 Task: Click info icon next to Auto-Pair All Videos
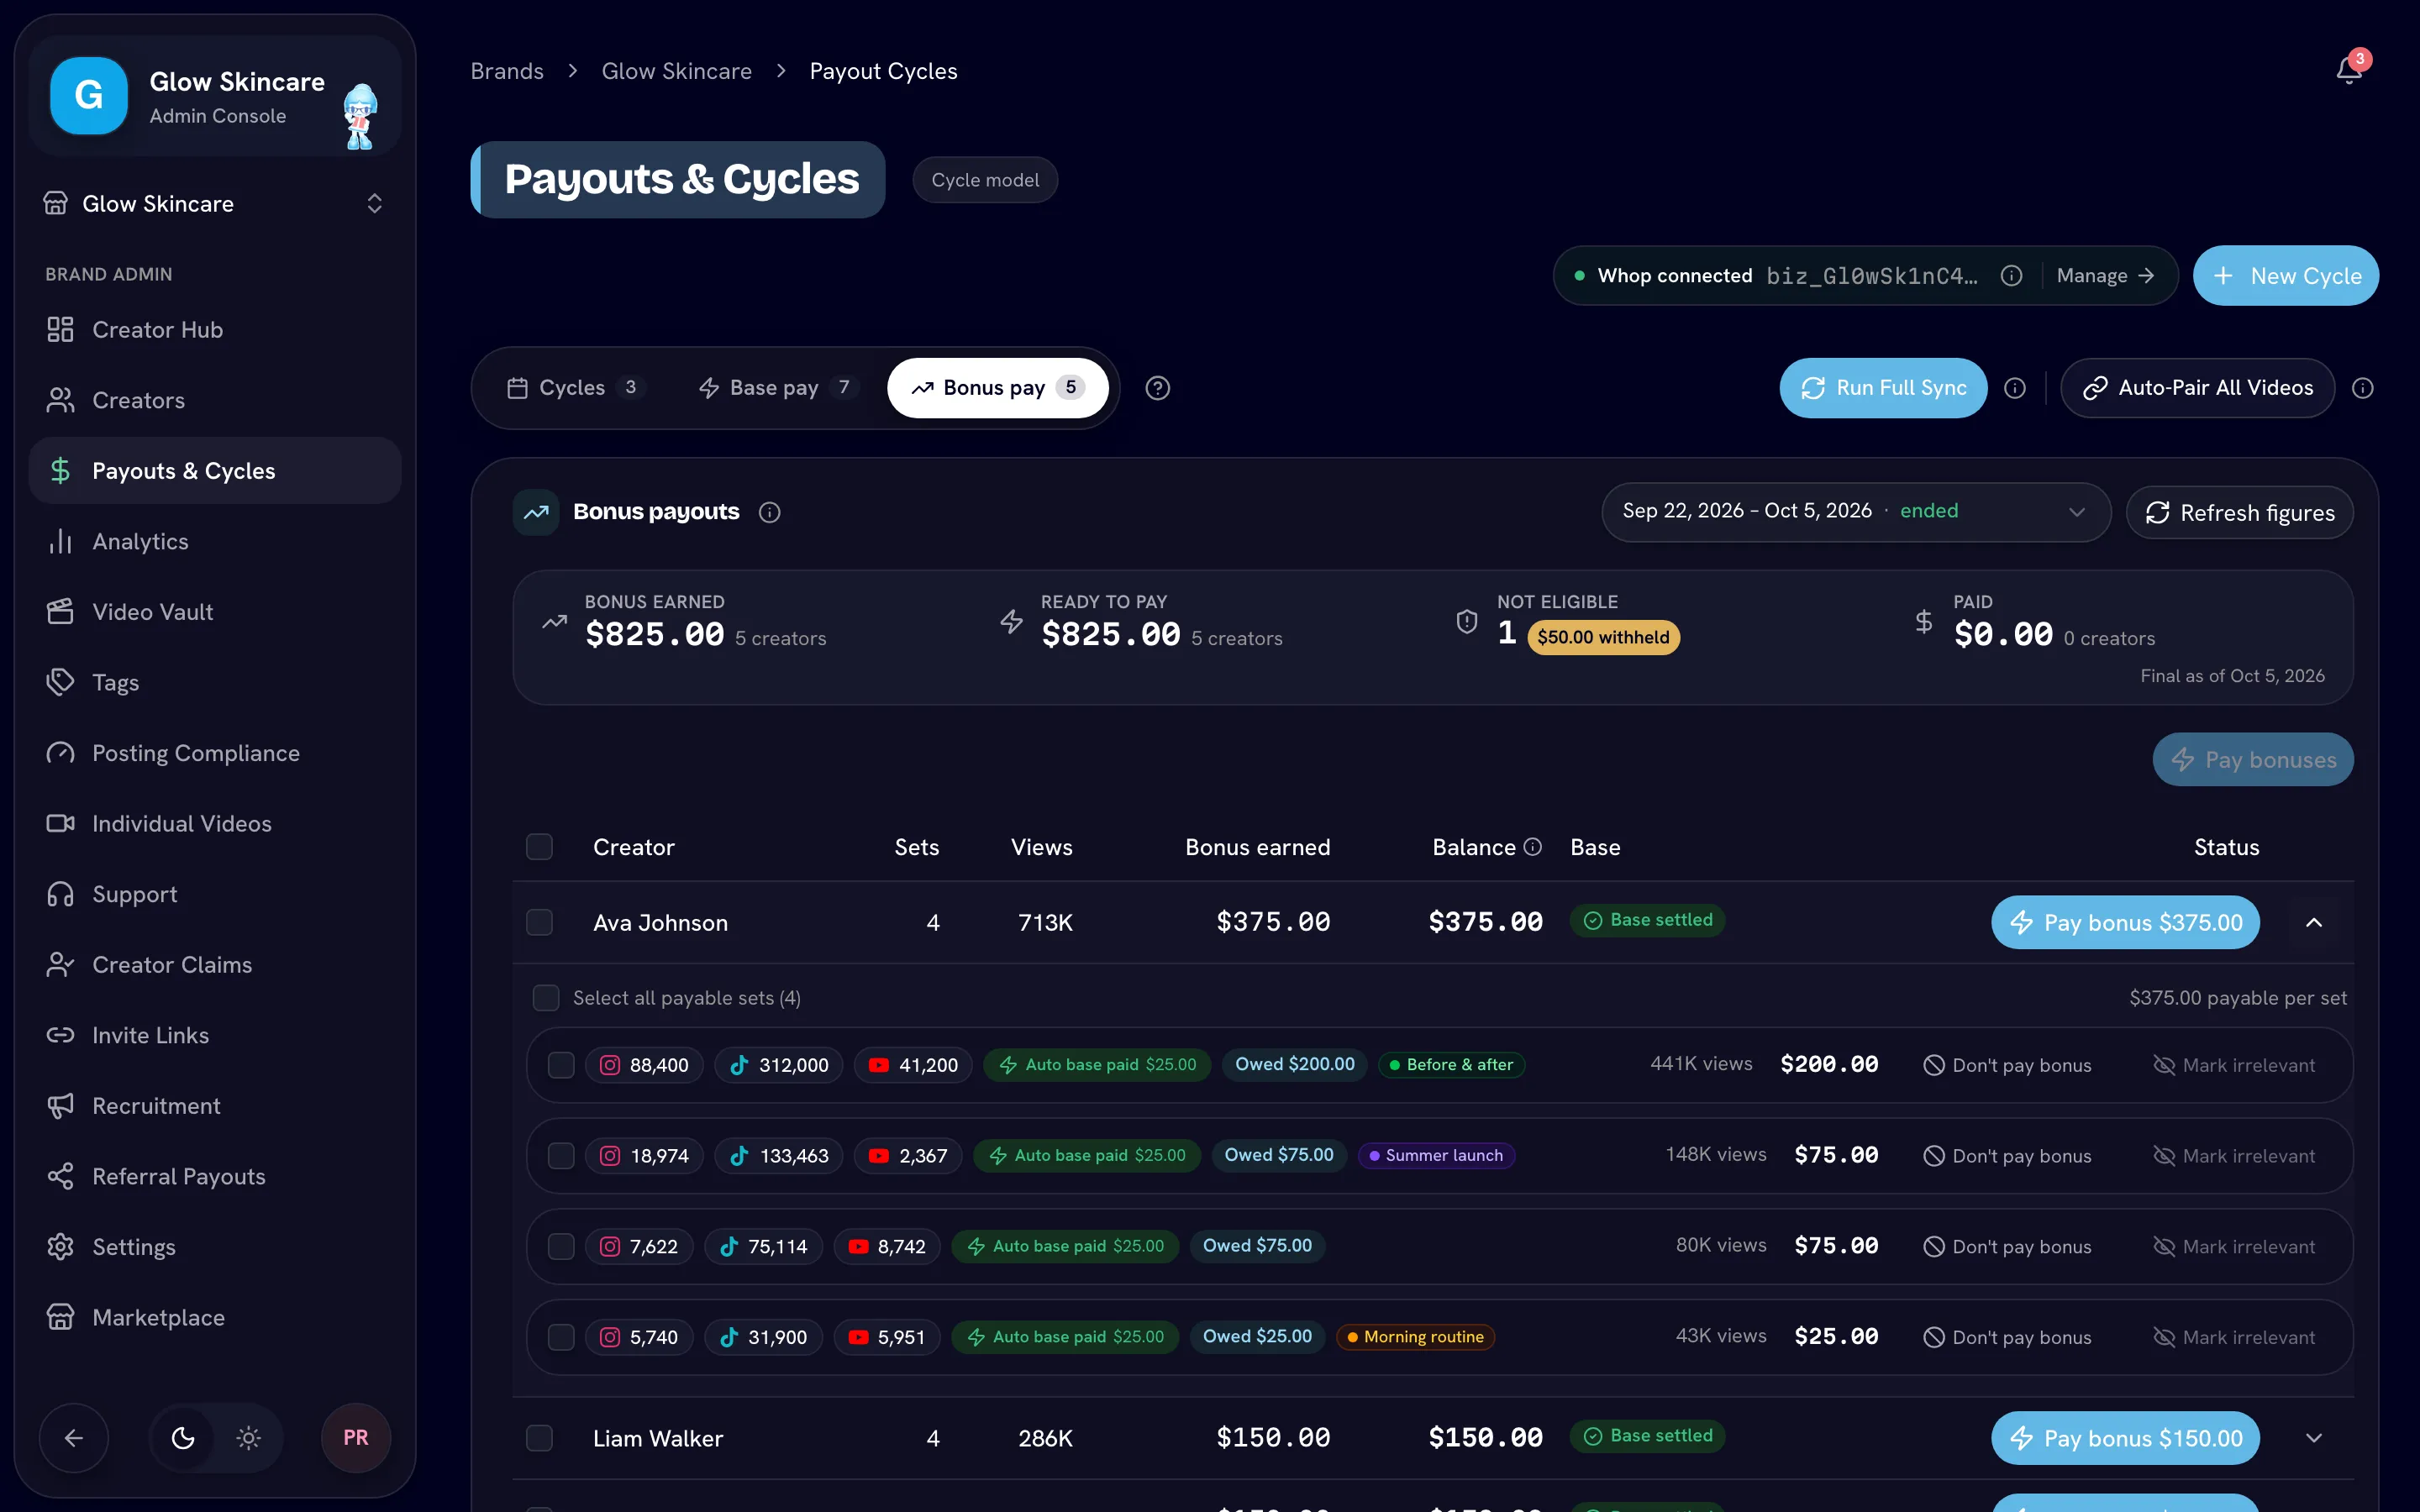click(x=2363, y=388)
